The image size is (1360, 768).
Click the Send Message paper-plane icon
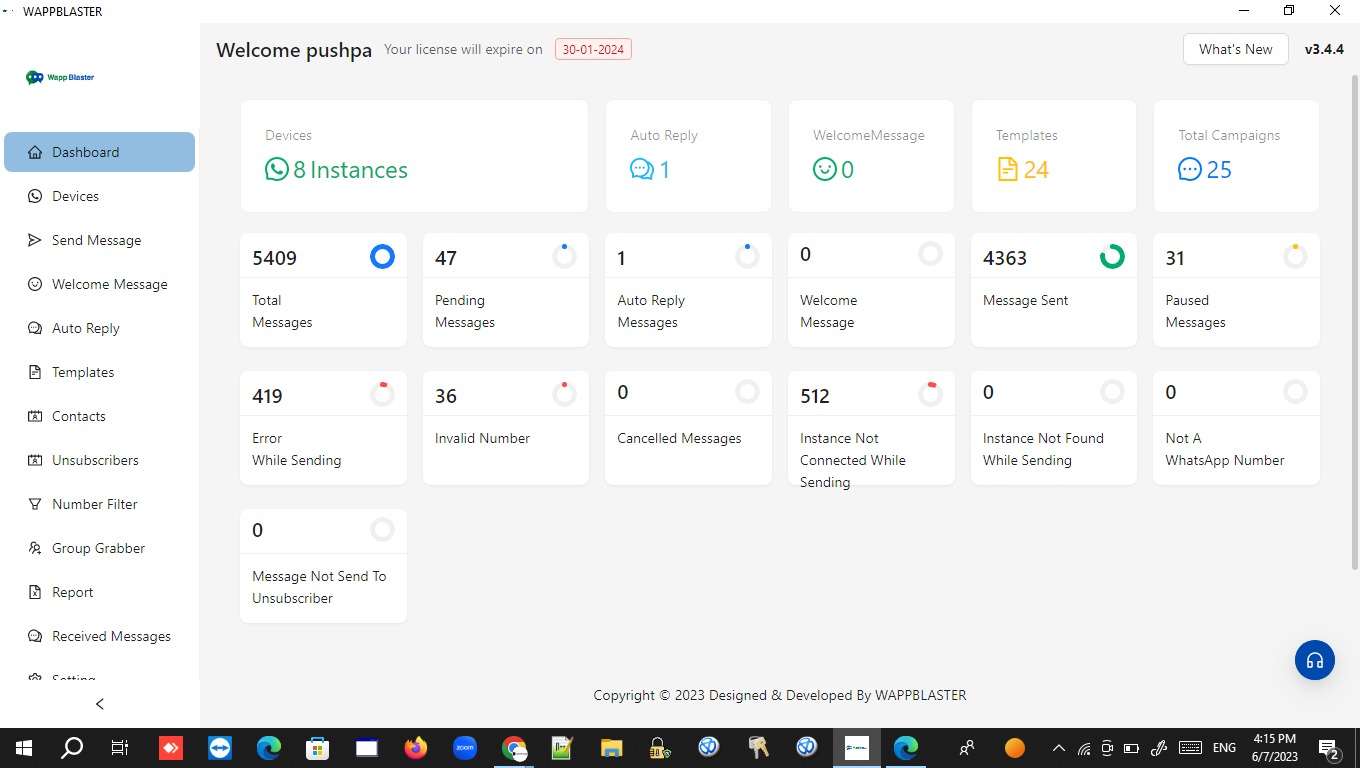click(35, 240)
